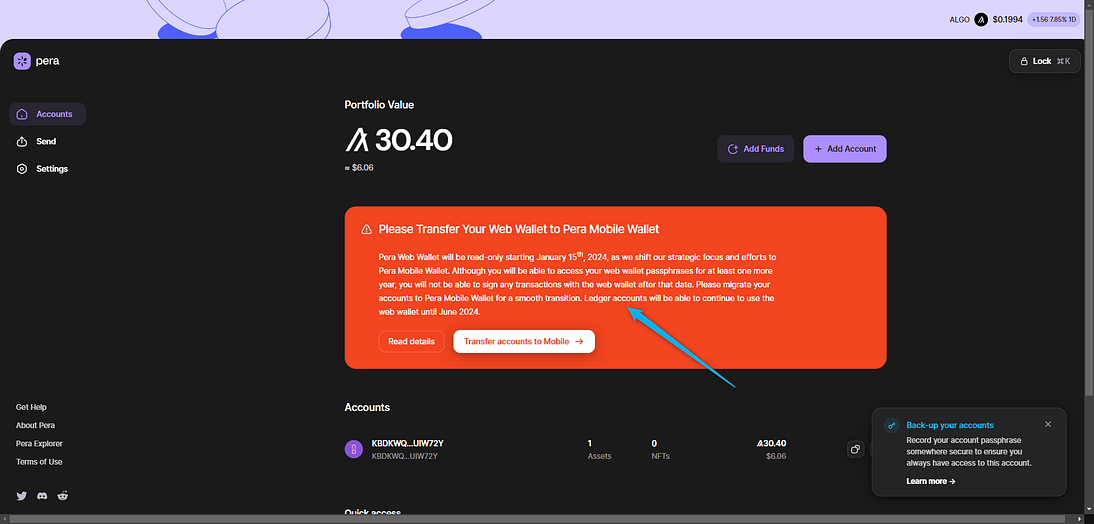Open the Accounts section in the sidebar
This screenshot has height=524, width=1094.
point(47,114)
